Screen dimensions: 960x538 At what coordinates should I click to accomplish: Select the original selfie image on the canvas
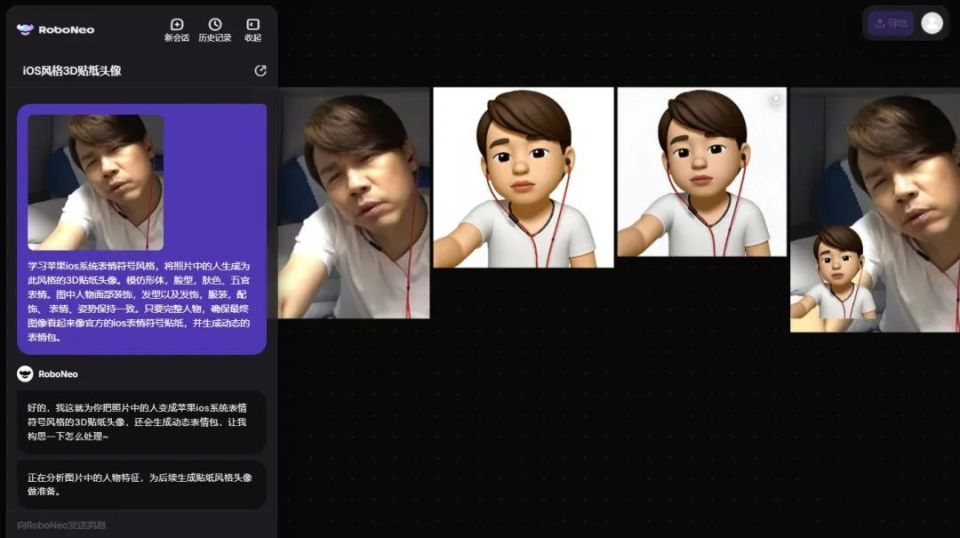coord(354,203)
